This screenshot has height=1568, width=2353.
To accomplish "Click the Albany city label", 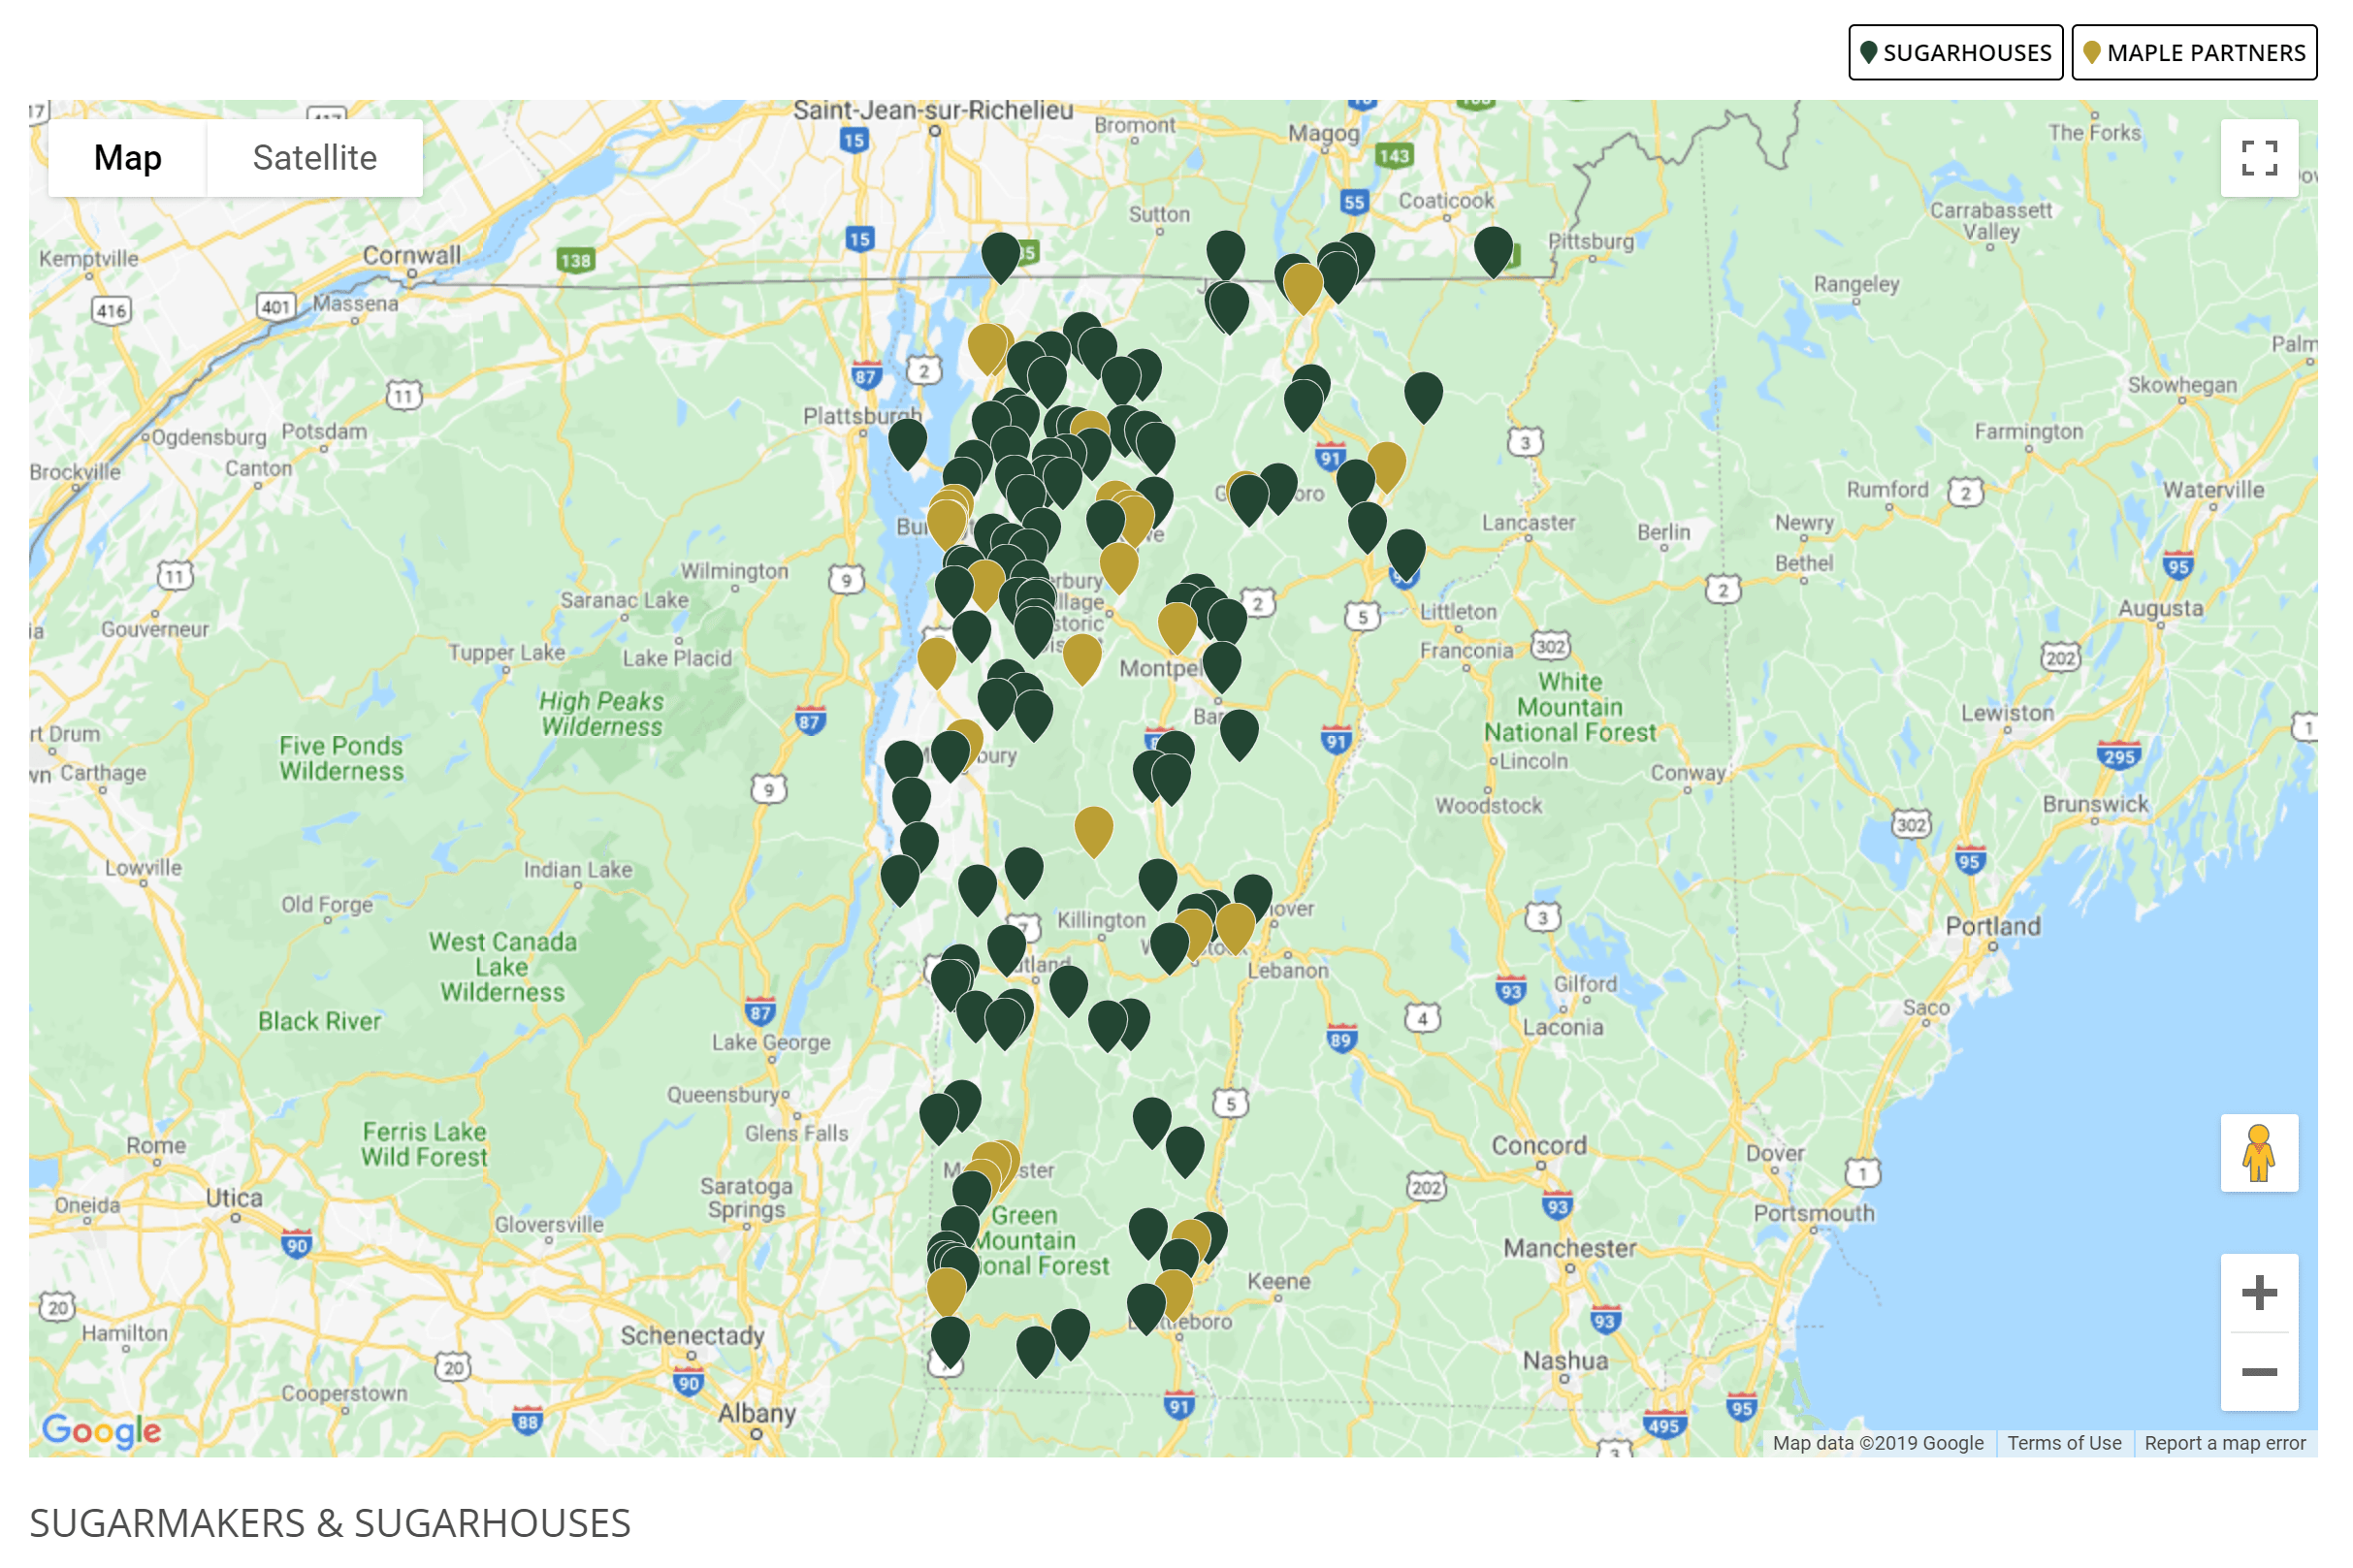I will pyautogui.click(x=757, y=1412).
